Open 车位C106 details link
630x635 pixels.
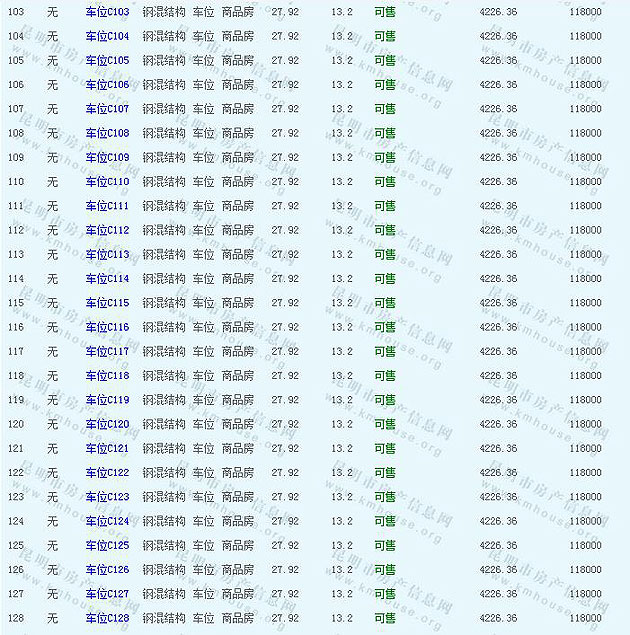tap(107, 85)
